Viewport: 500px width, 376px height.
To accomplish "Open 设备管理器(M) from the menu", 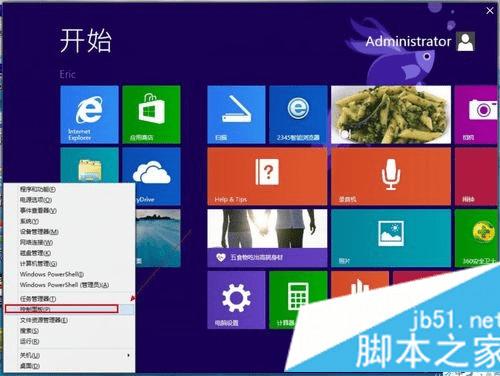I will (x=69, y=232).
